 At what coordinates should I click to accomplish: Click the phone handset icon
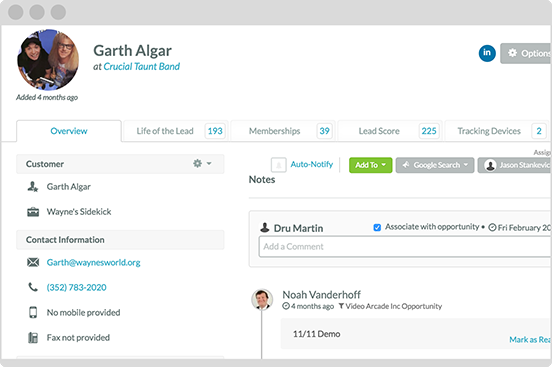tap(33, 287)
